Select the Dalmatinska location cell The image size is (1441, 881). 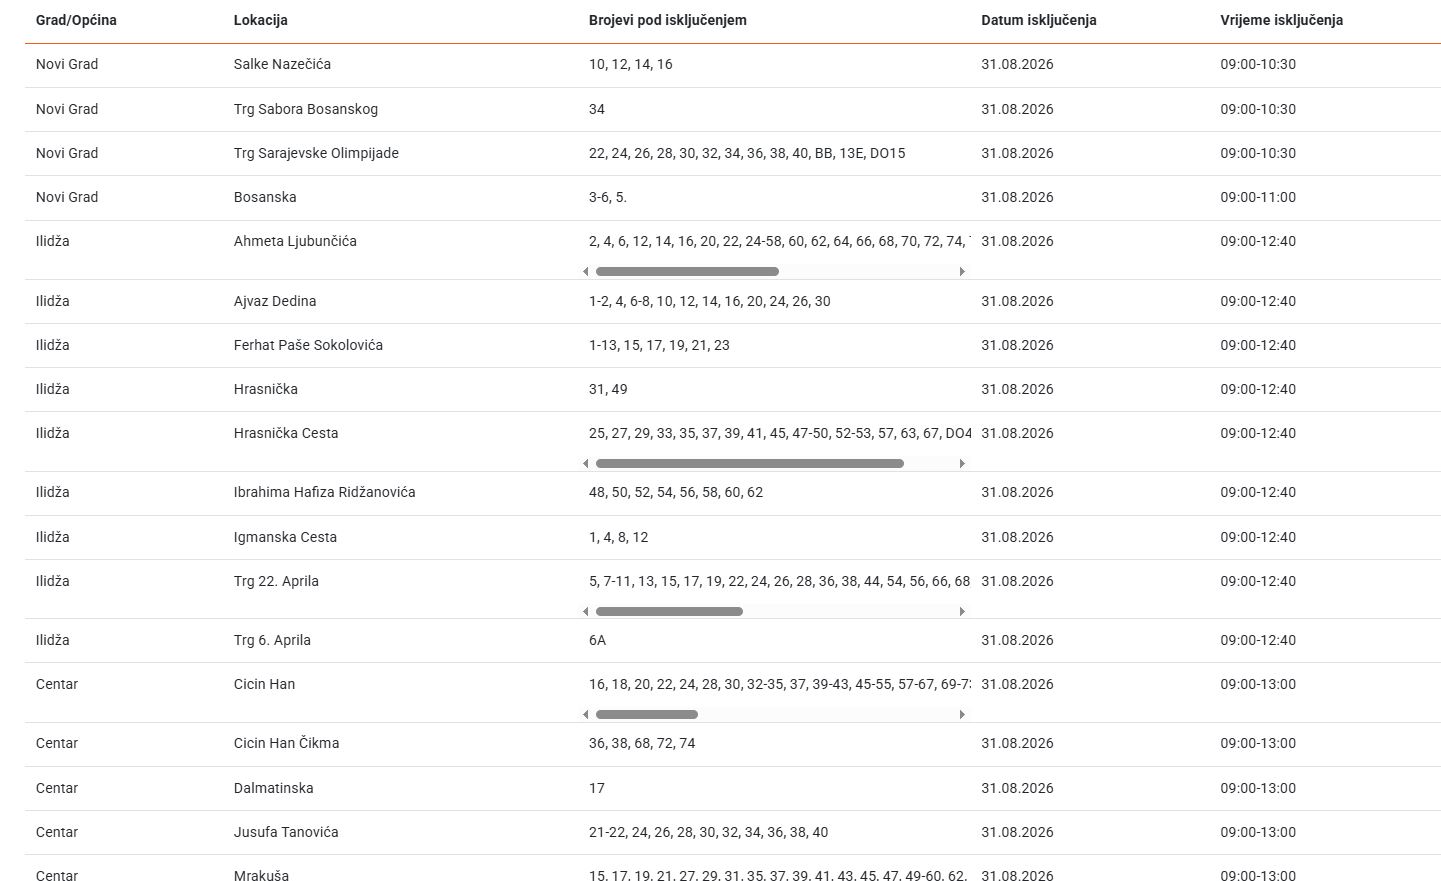274,788
